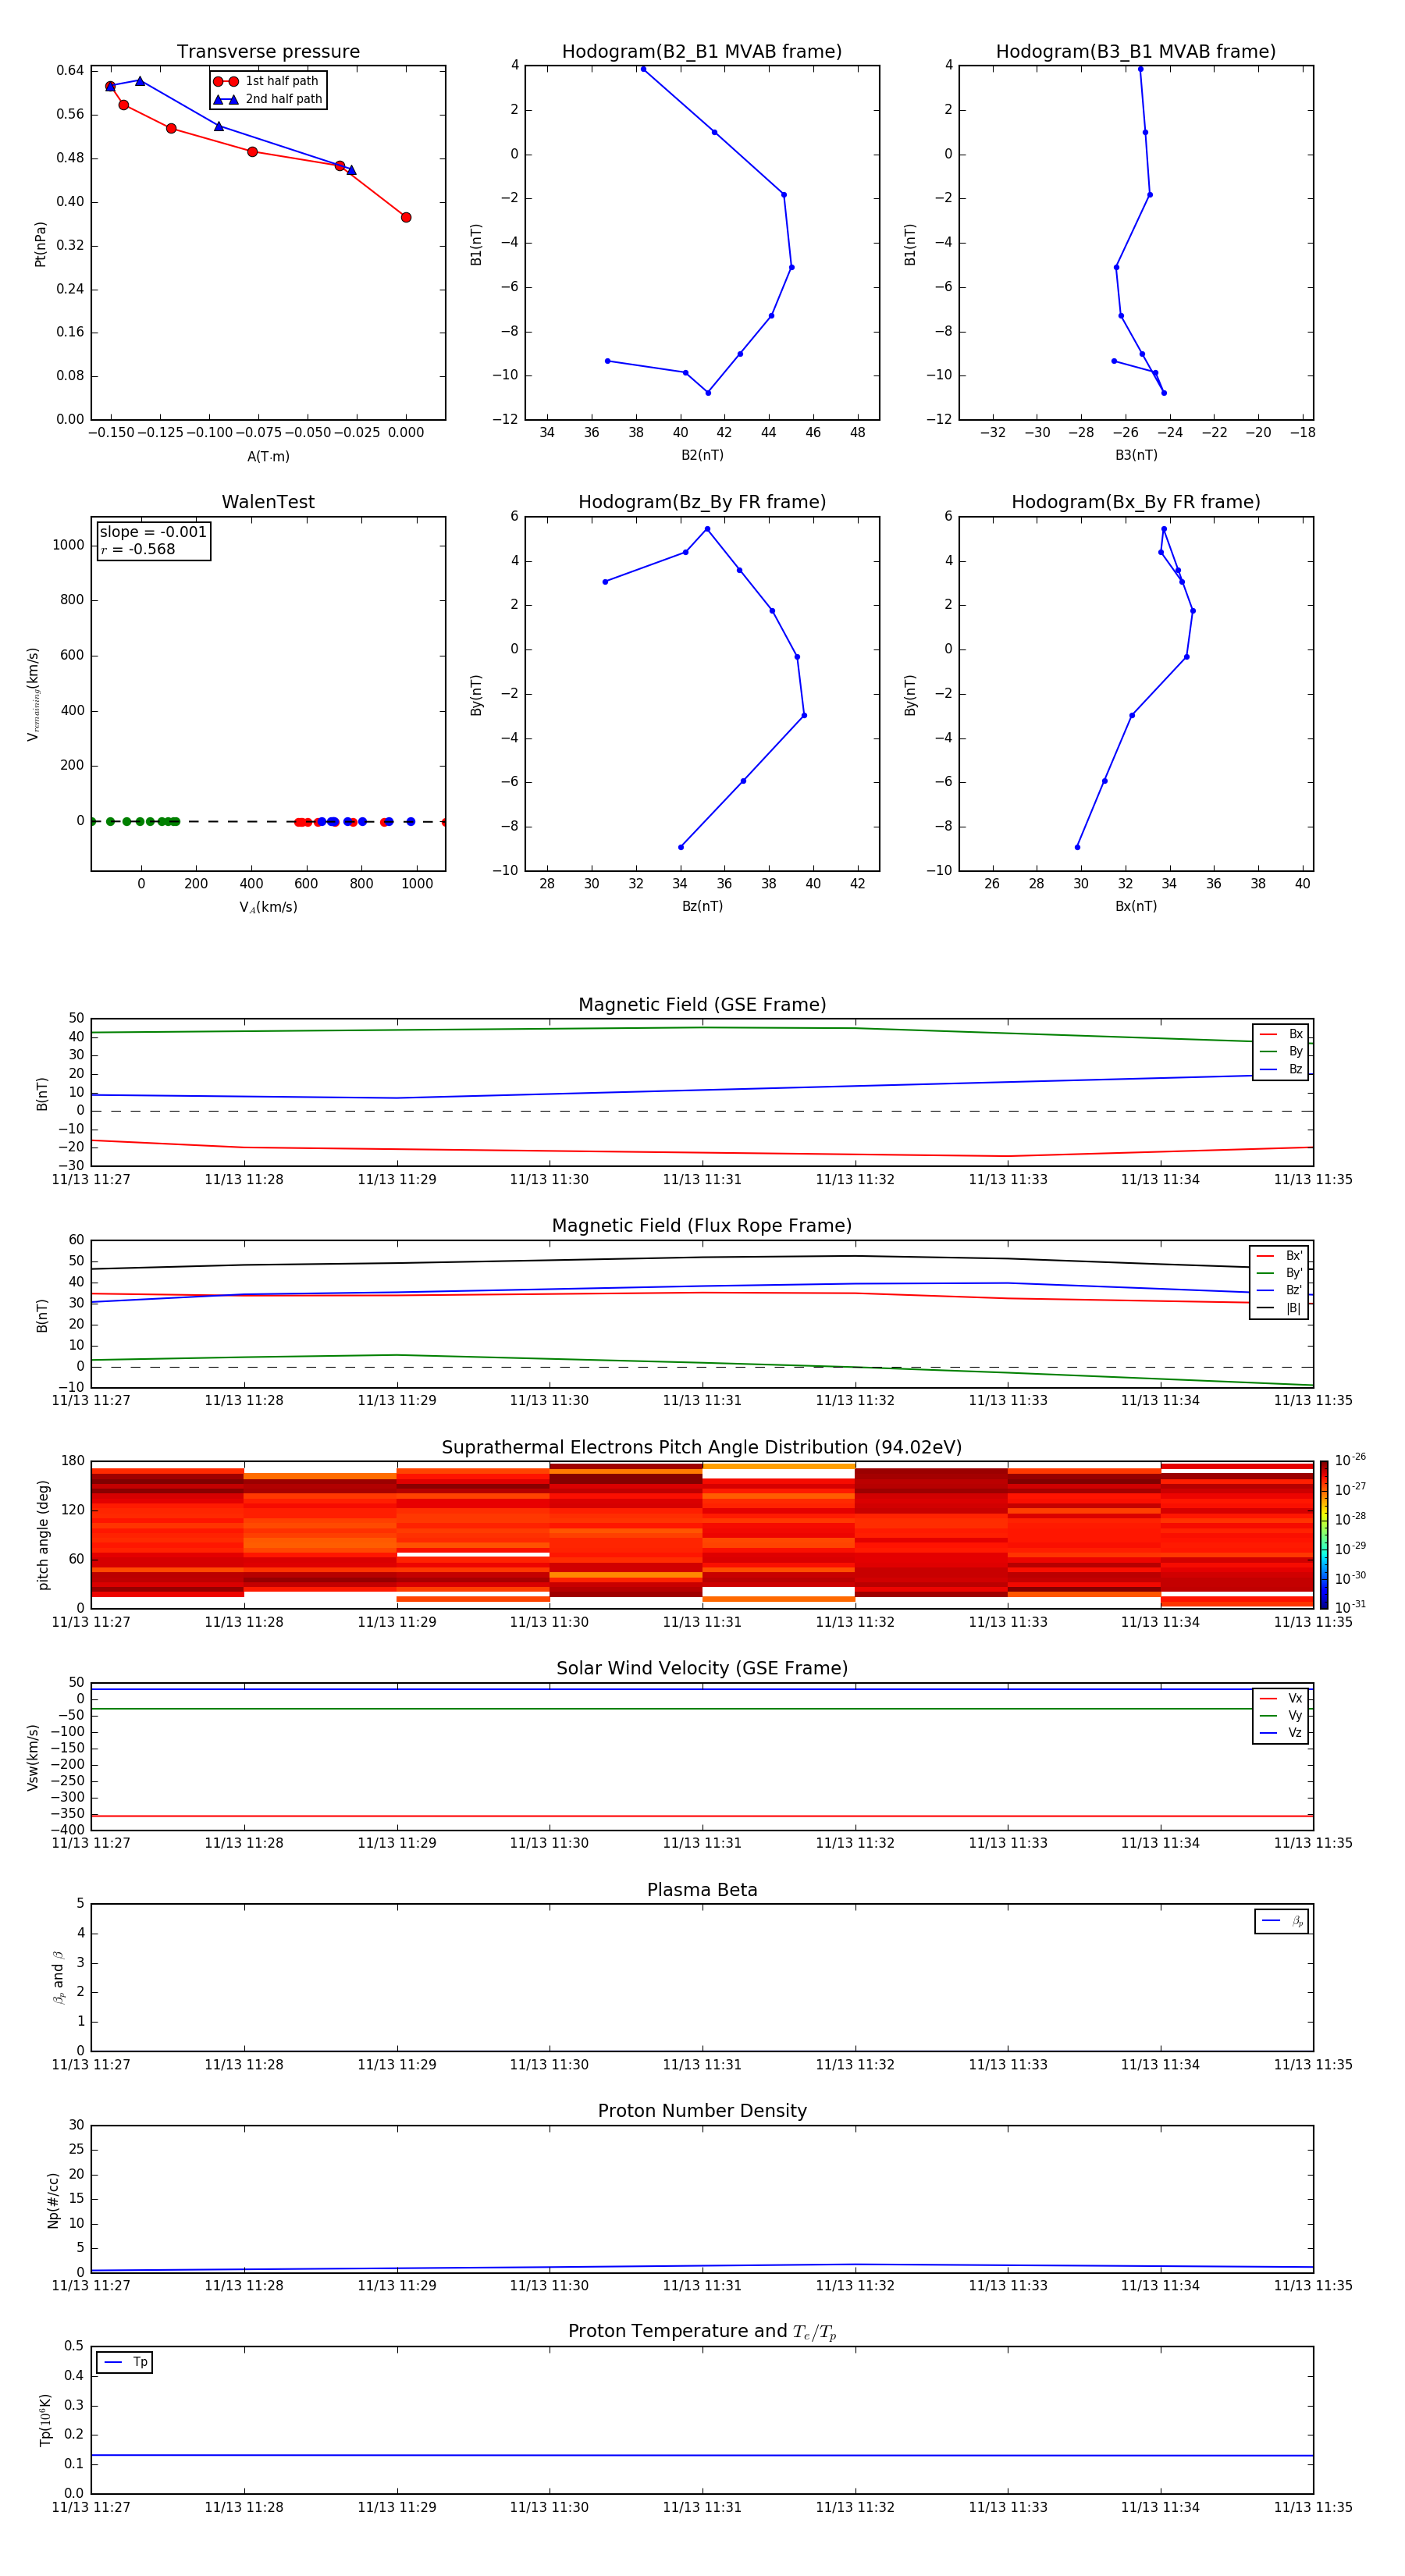Viewport: 1405px width, 2576px height.
Task: Click the 'r = -0.568' annotation
Action: pos(138,549)
